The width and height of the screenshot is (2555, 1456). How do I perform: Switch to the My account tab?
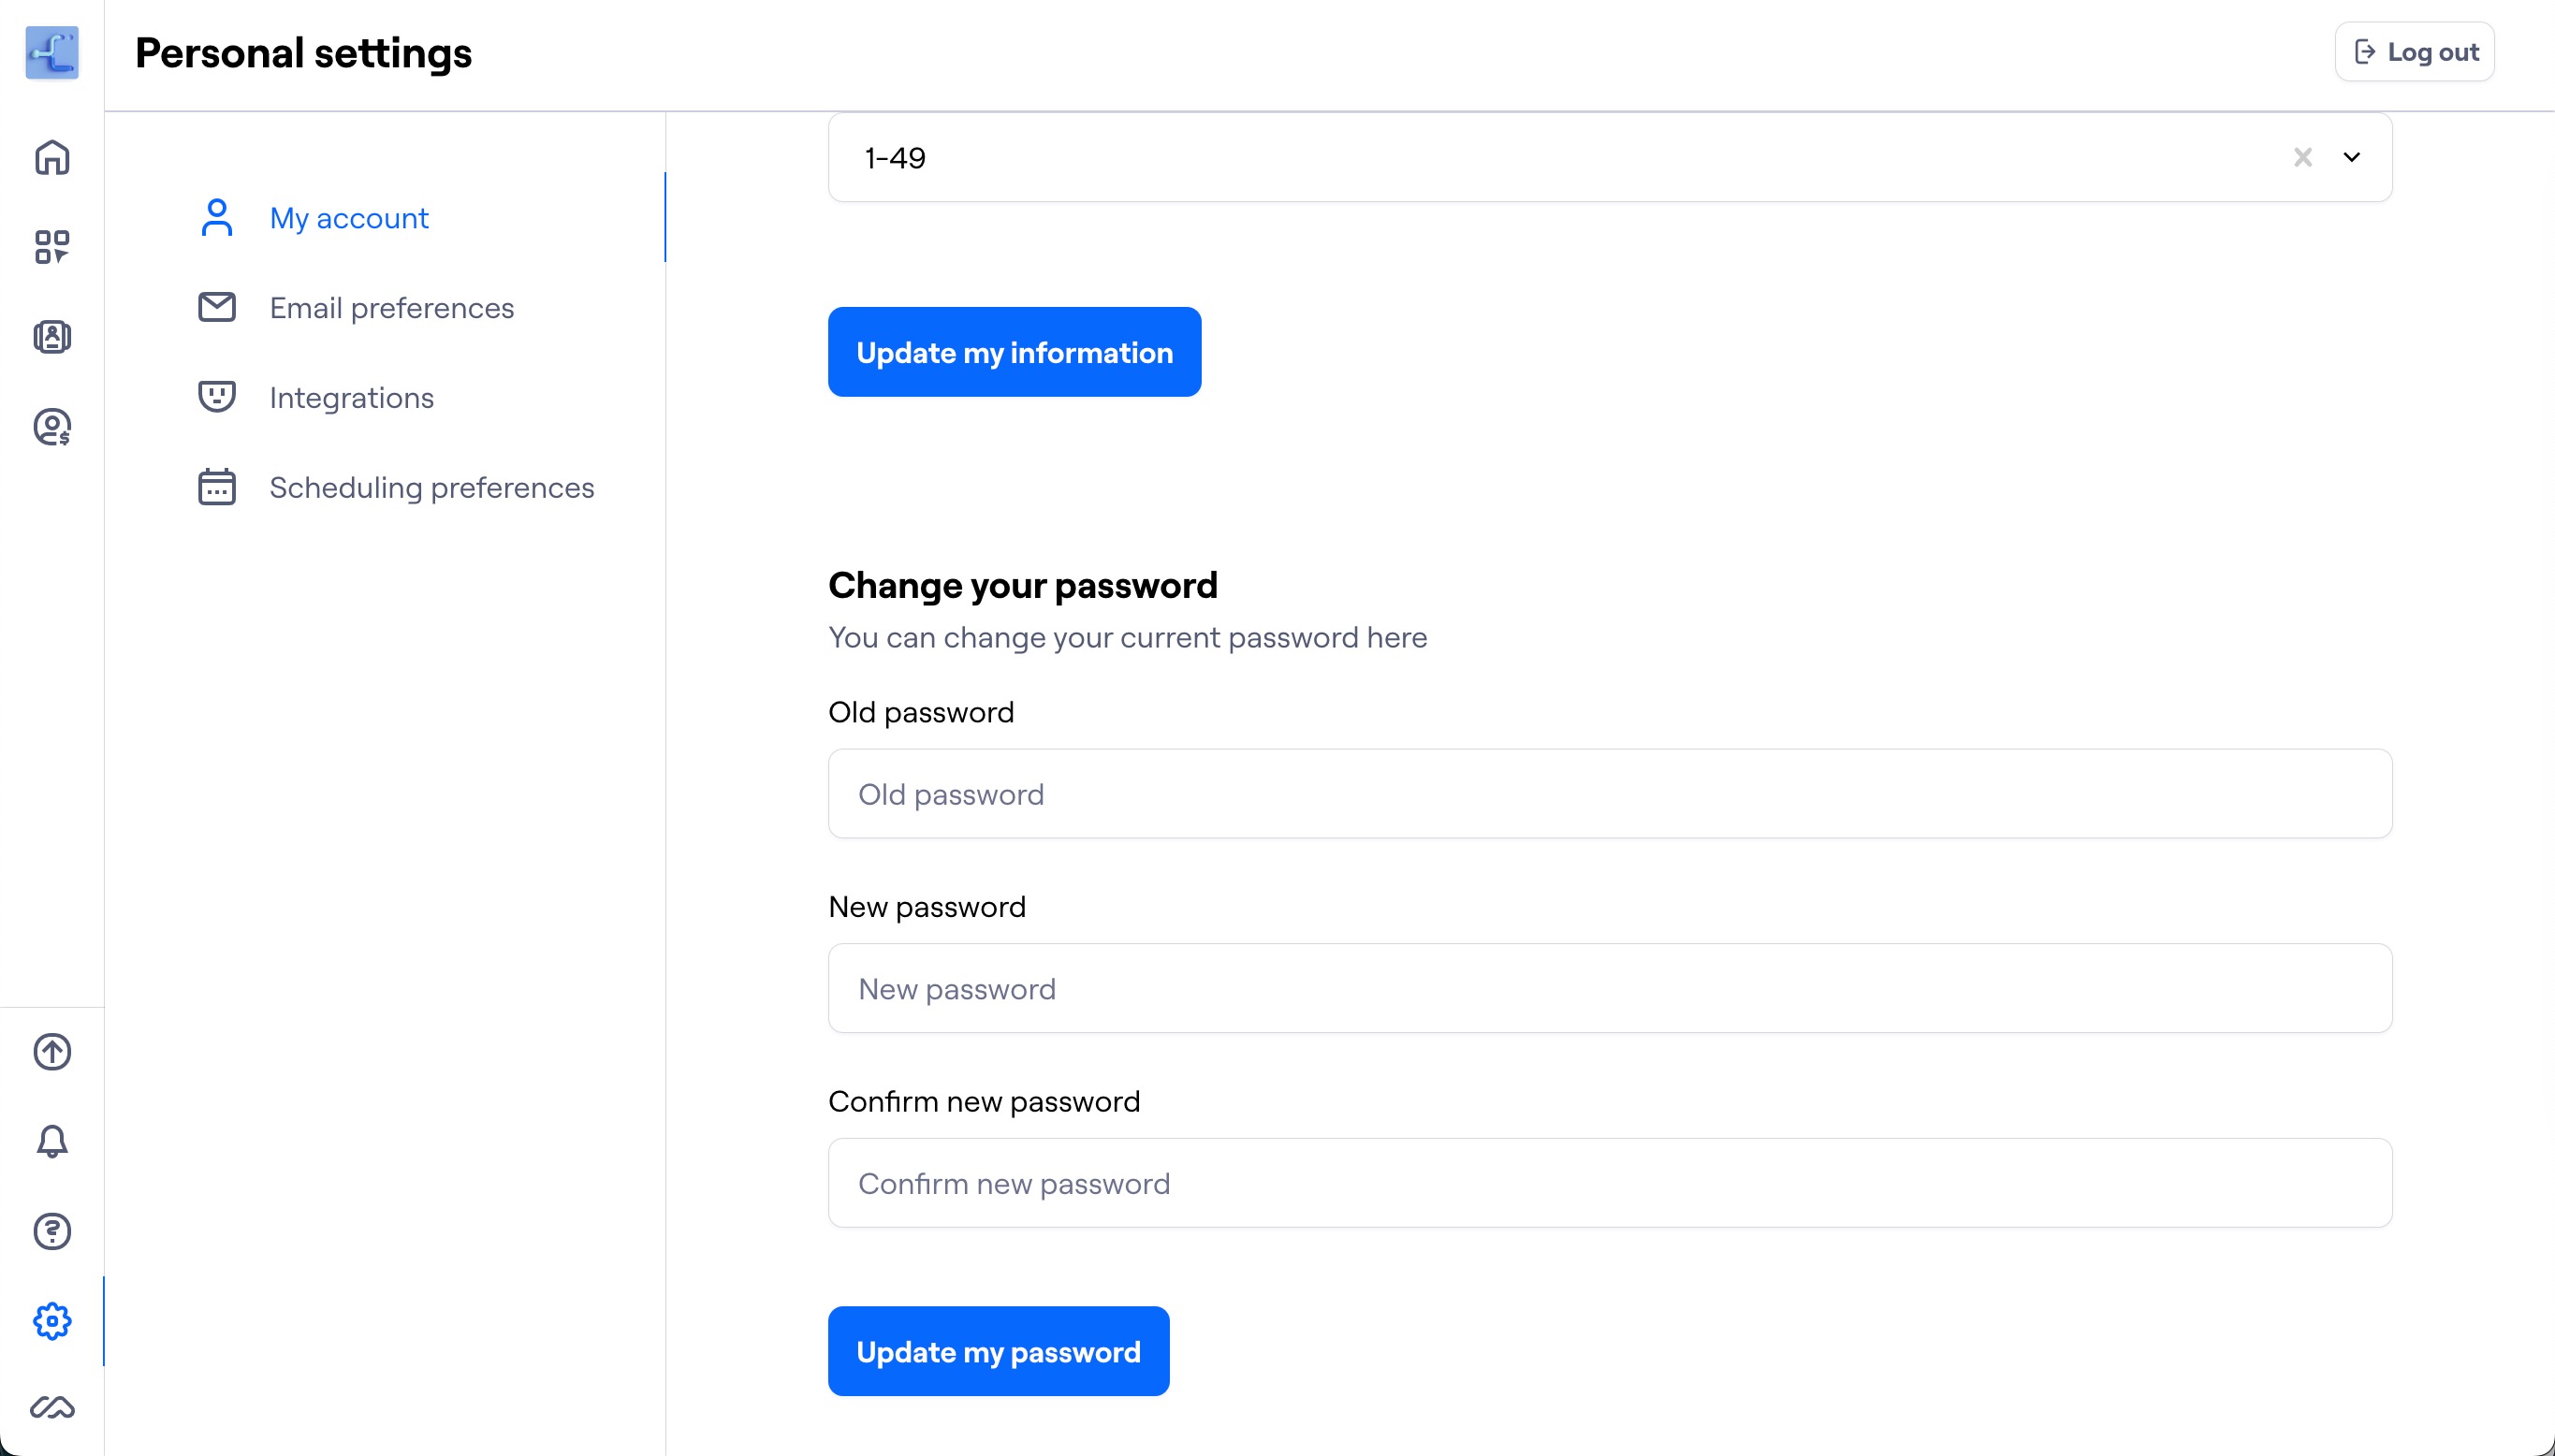[347, 217]
